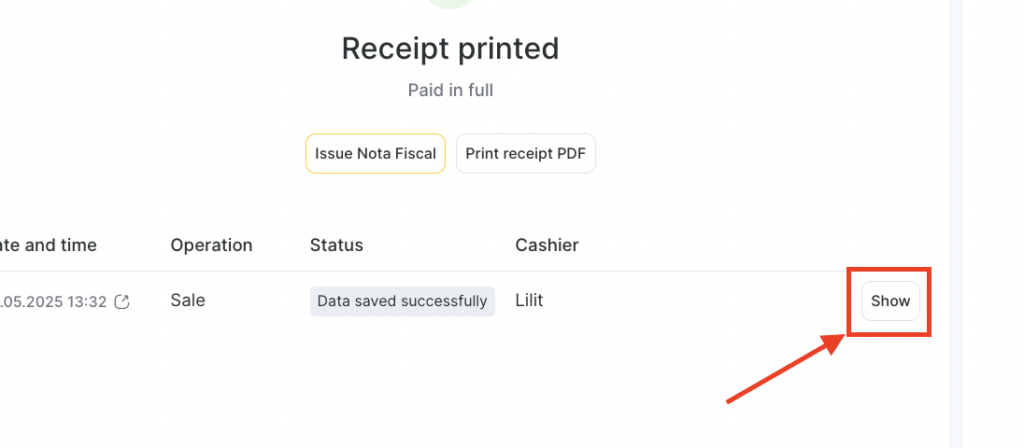Image resolution: width=1024 pixels, height=448 pixels.
Task: Click the green status circle above the heading
Action: [451, 4]
